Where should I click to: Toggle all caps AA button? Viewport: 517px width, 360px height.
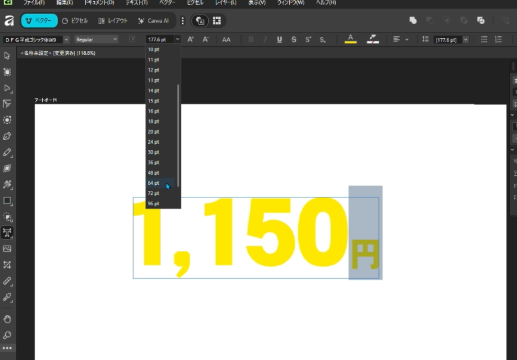click(226, 39)
